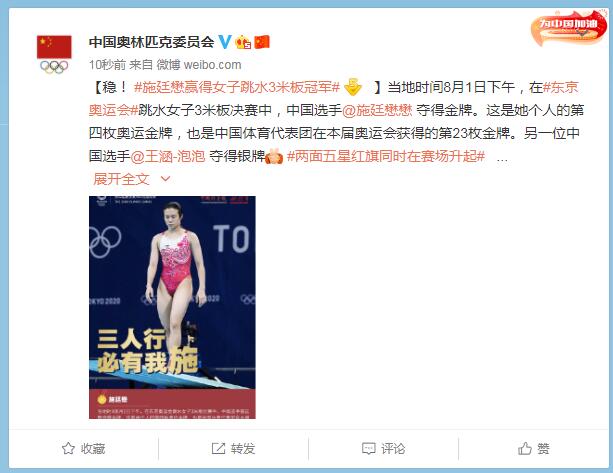The image size is (613, 473).
Task: Click the speech bubble 评论 icon
Action: 369,448
